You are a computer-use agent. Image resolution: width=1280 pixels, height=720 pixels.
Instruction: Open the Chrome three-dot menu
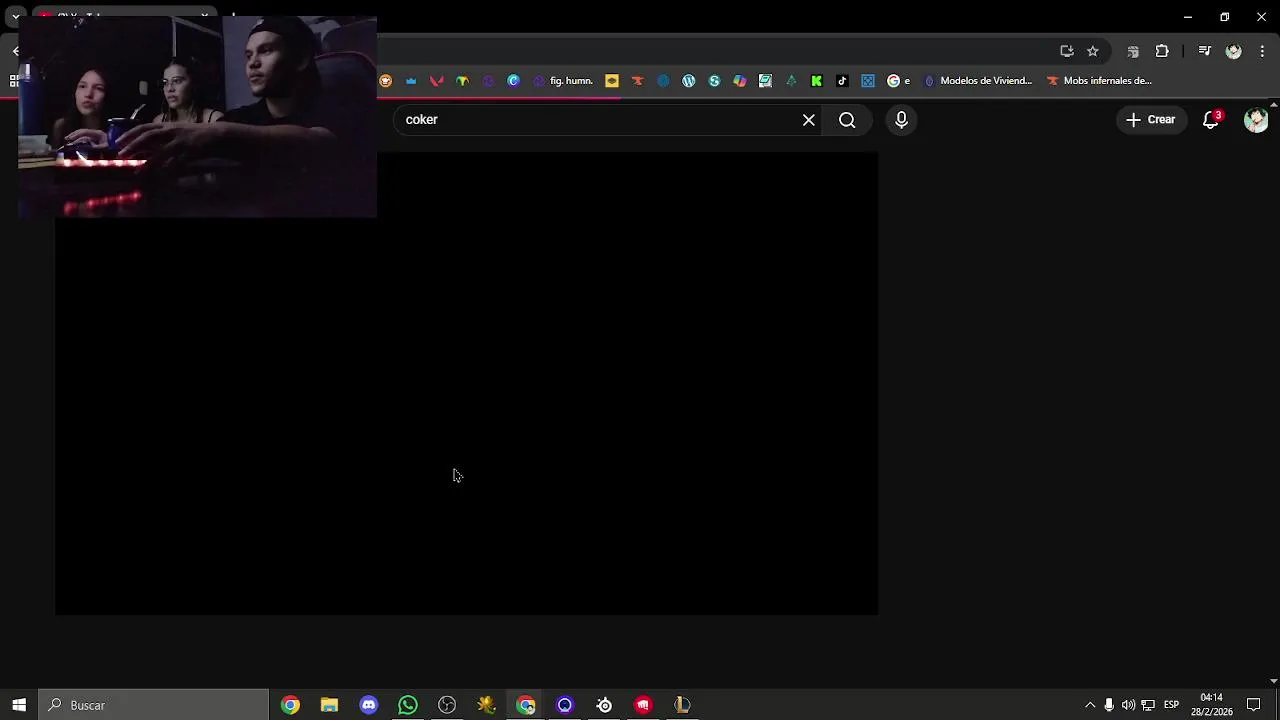[x=1263, y=51]
